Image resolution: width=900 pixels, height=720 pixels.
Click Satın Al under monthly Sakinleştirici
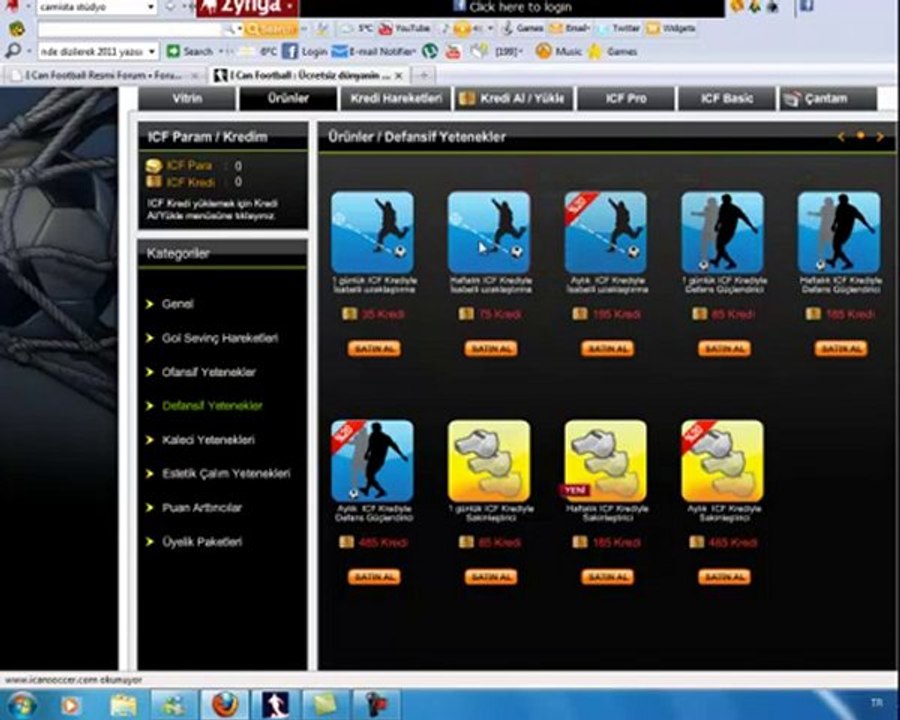724,576
